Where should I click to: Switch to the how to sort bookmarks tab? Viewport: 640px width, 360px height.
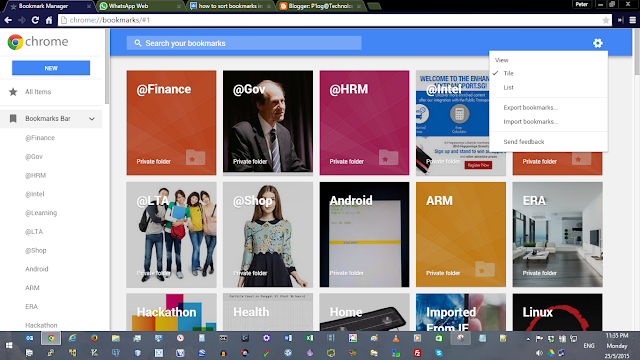[230, 6]
